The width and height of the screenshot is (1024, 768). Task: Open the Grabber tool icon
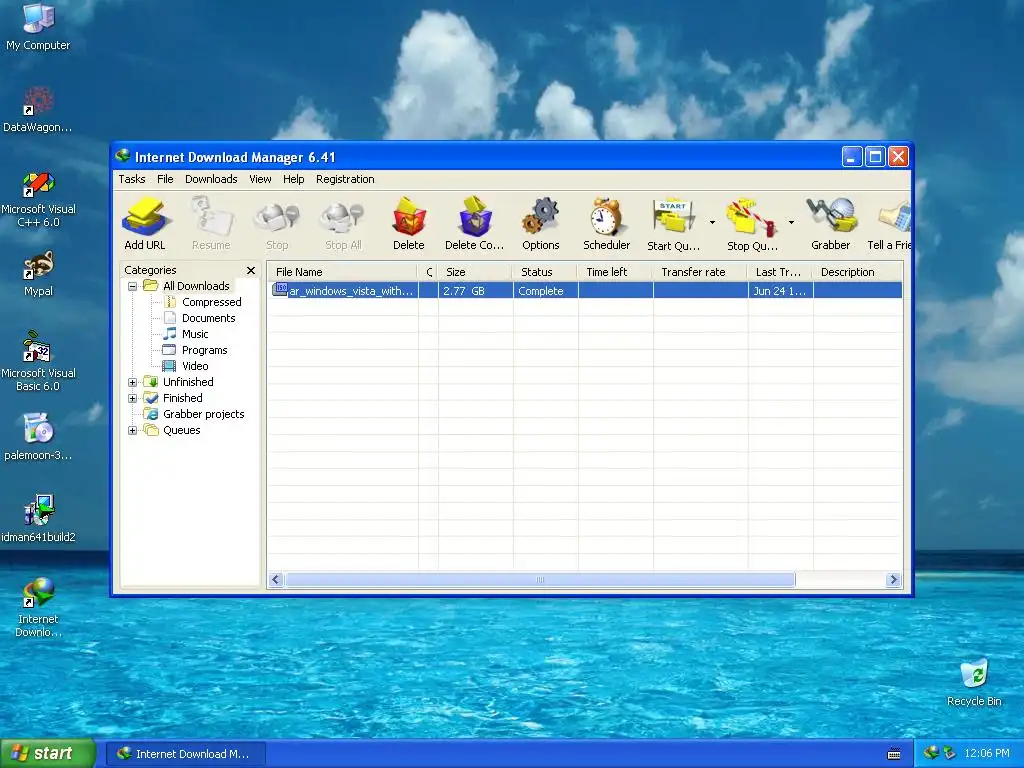pyautogui.click(x=831, y=217)
